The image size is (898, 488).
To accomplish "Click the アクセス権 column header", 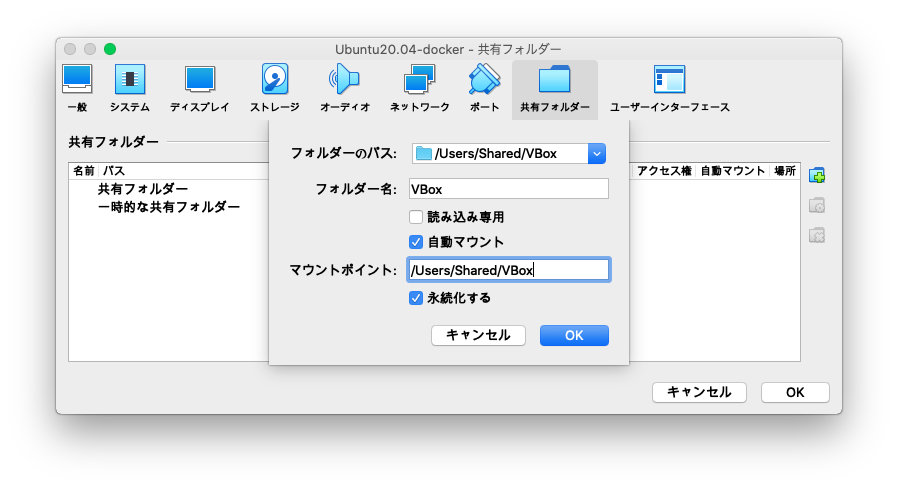I will pyautogui.click(x=664, y=171).
